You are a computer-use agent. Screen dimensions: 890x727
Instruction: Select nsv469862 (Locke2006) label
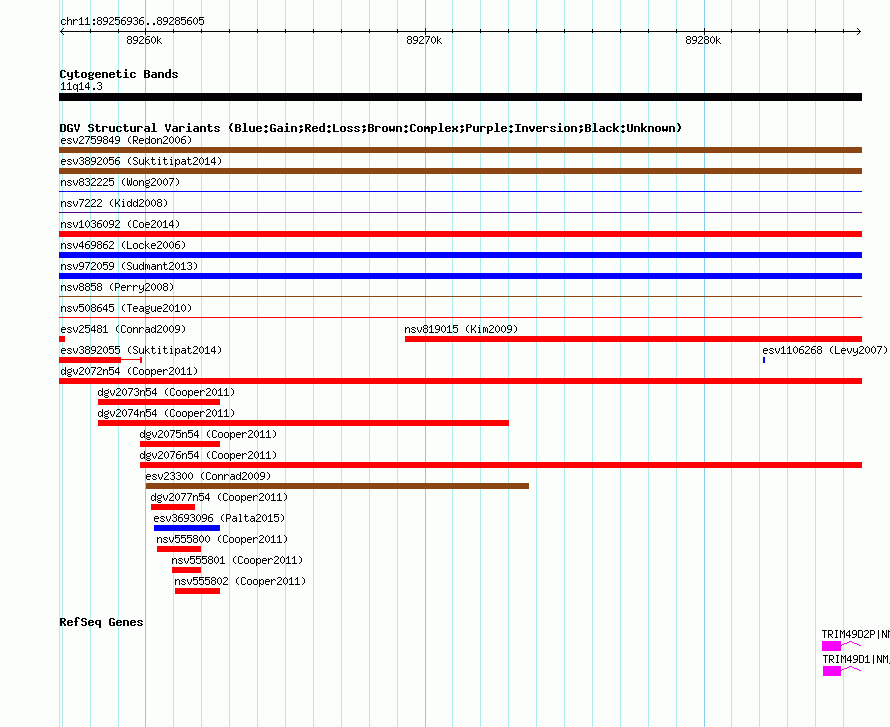pos(123,245)
